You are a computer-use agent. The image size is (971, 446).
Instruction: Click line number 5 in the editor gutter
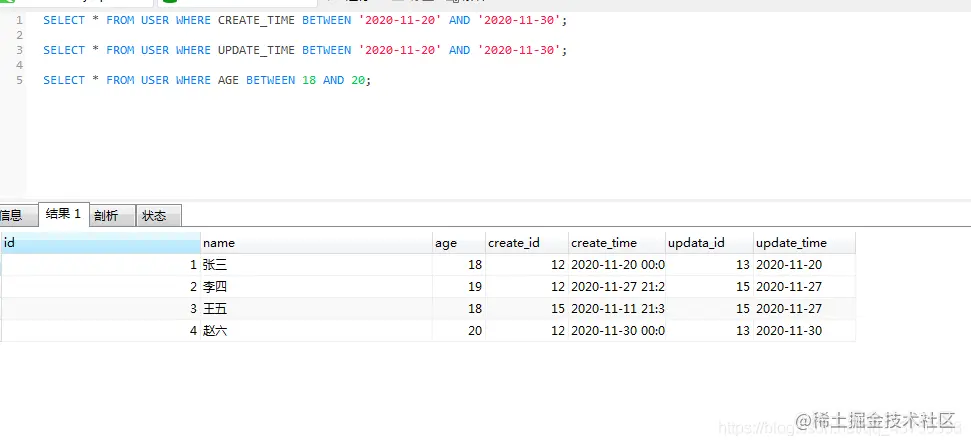tap(19, 81)
